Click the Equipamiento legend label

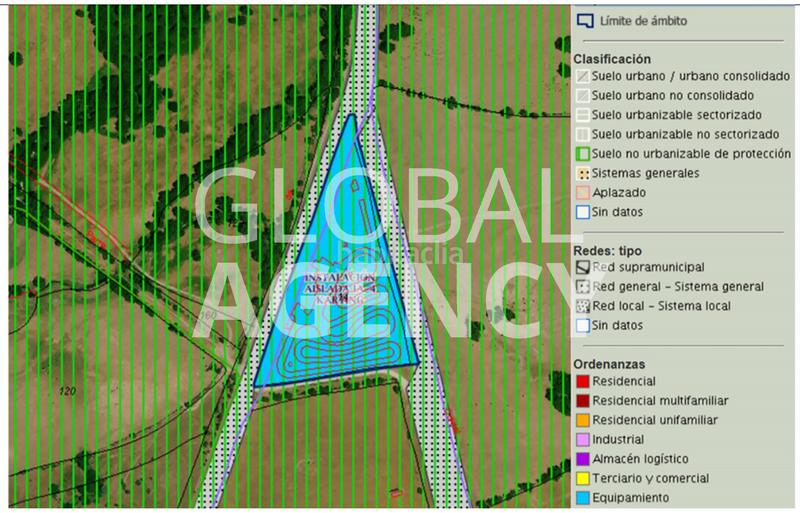point(631,498)
